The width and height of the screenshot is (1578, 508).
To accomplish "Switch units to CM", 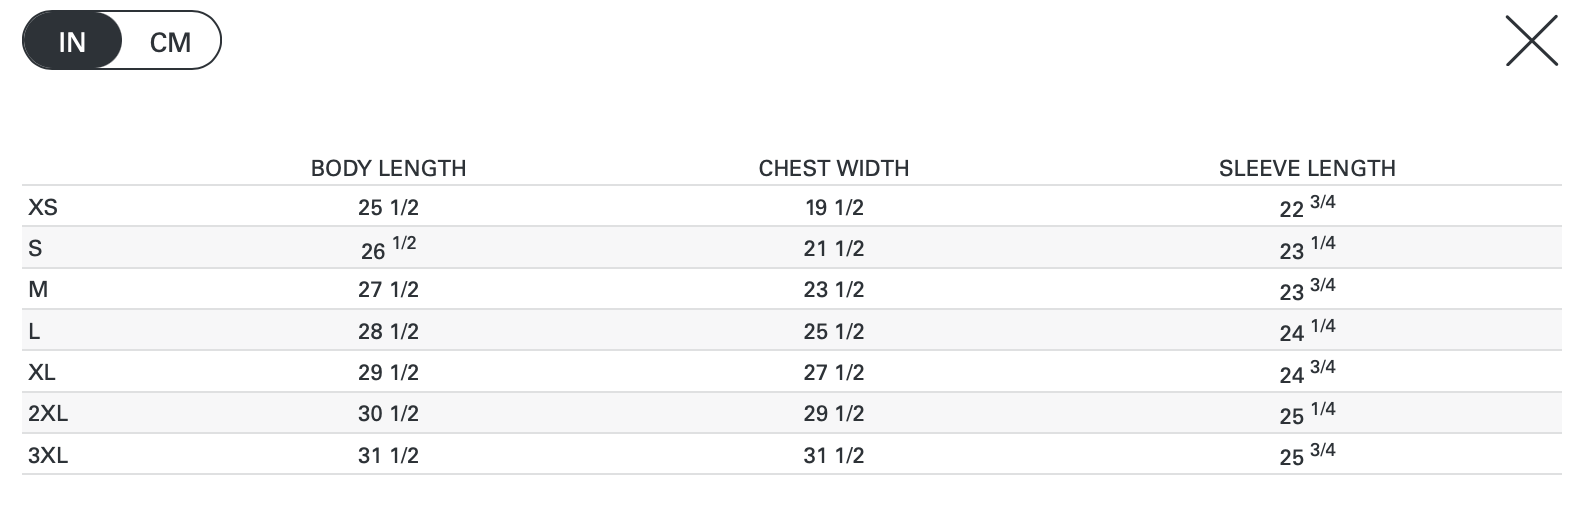I will coord(170,42).
